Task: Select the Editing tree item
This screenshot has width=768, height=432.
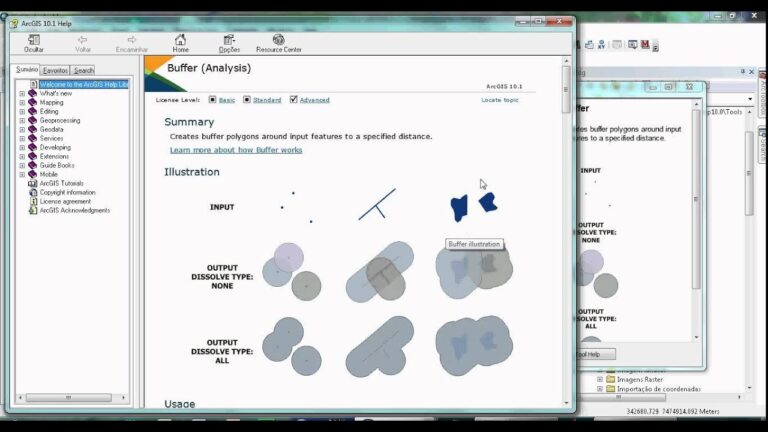Action: 49,111
